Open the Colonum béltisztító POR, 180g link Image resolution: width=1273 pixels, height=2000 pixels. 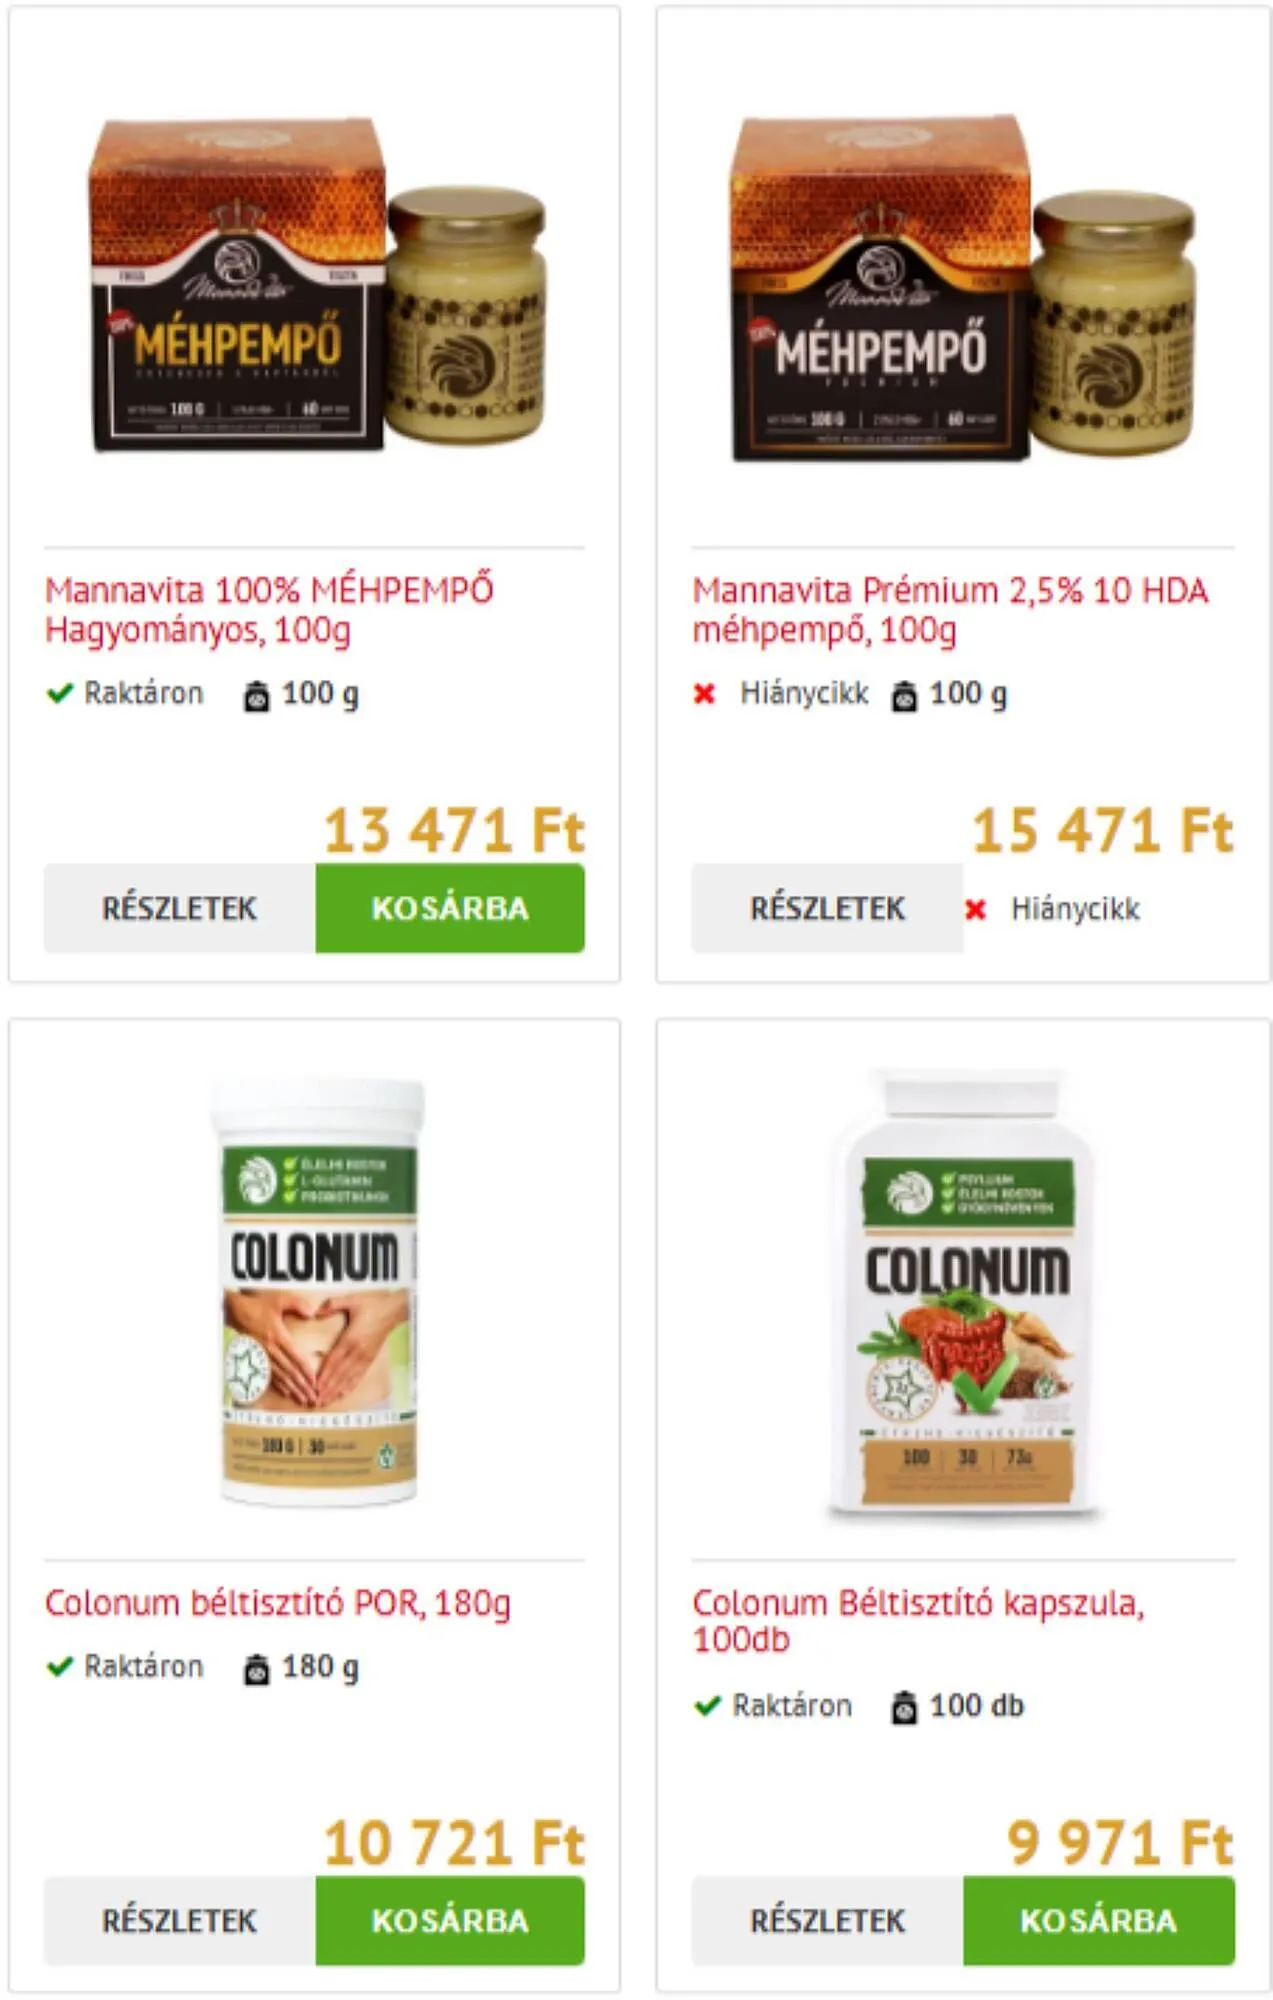pyautogui.click(x=278, y=1603)
